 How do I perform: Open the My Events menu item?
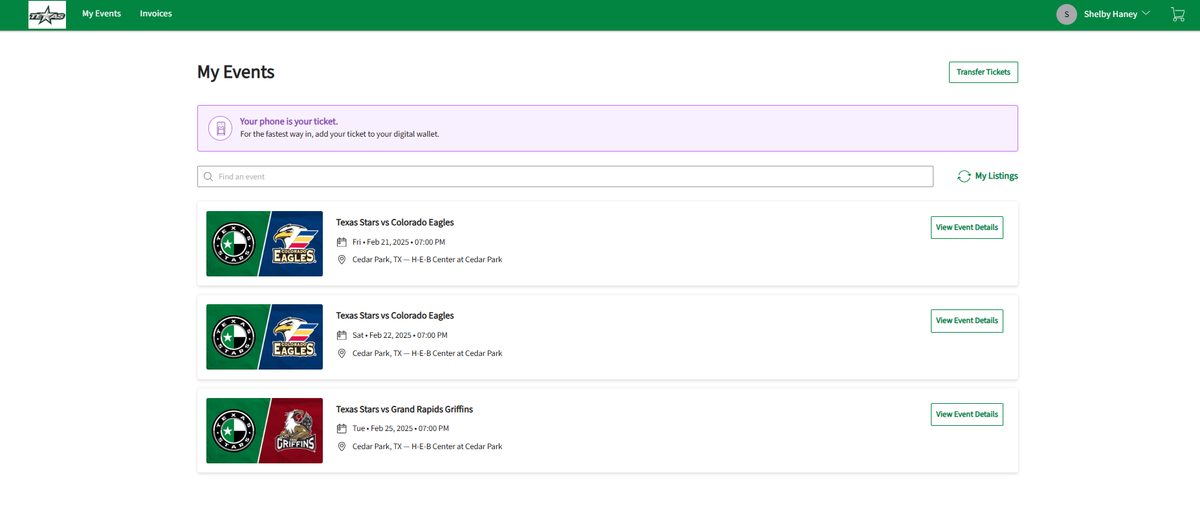101,14
